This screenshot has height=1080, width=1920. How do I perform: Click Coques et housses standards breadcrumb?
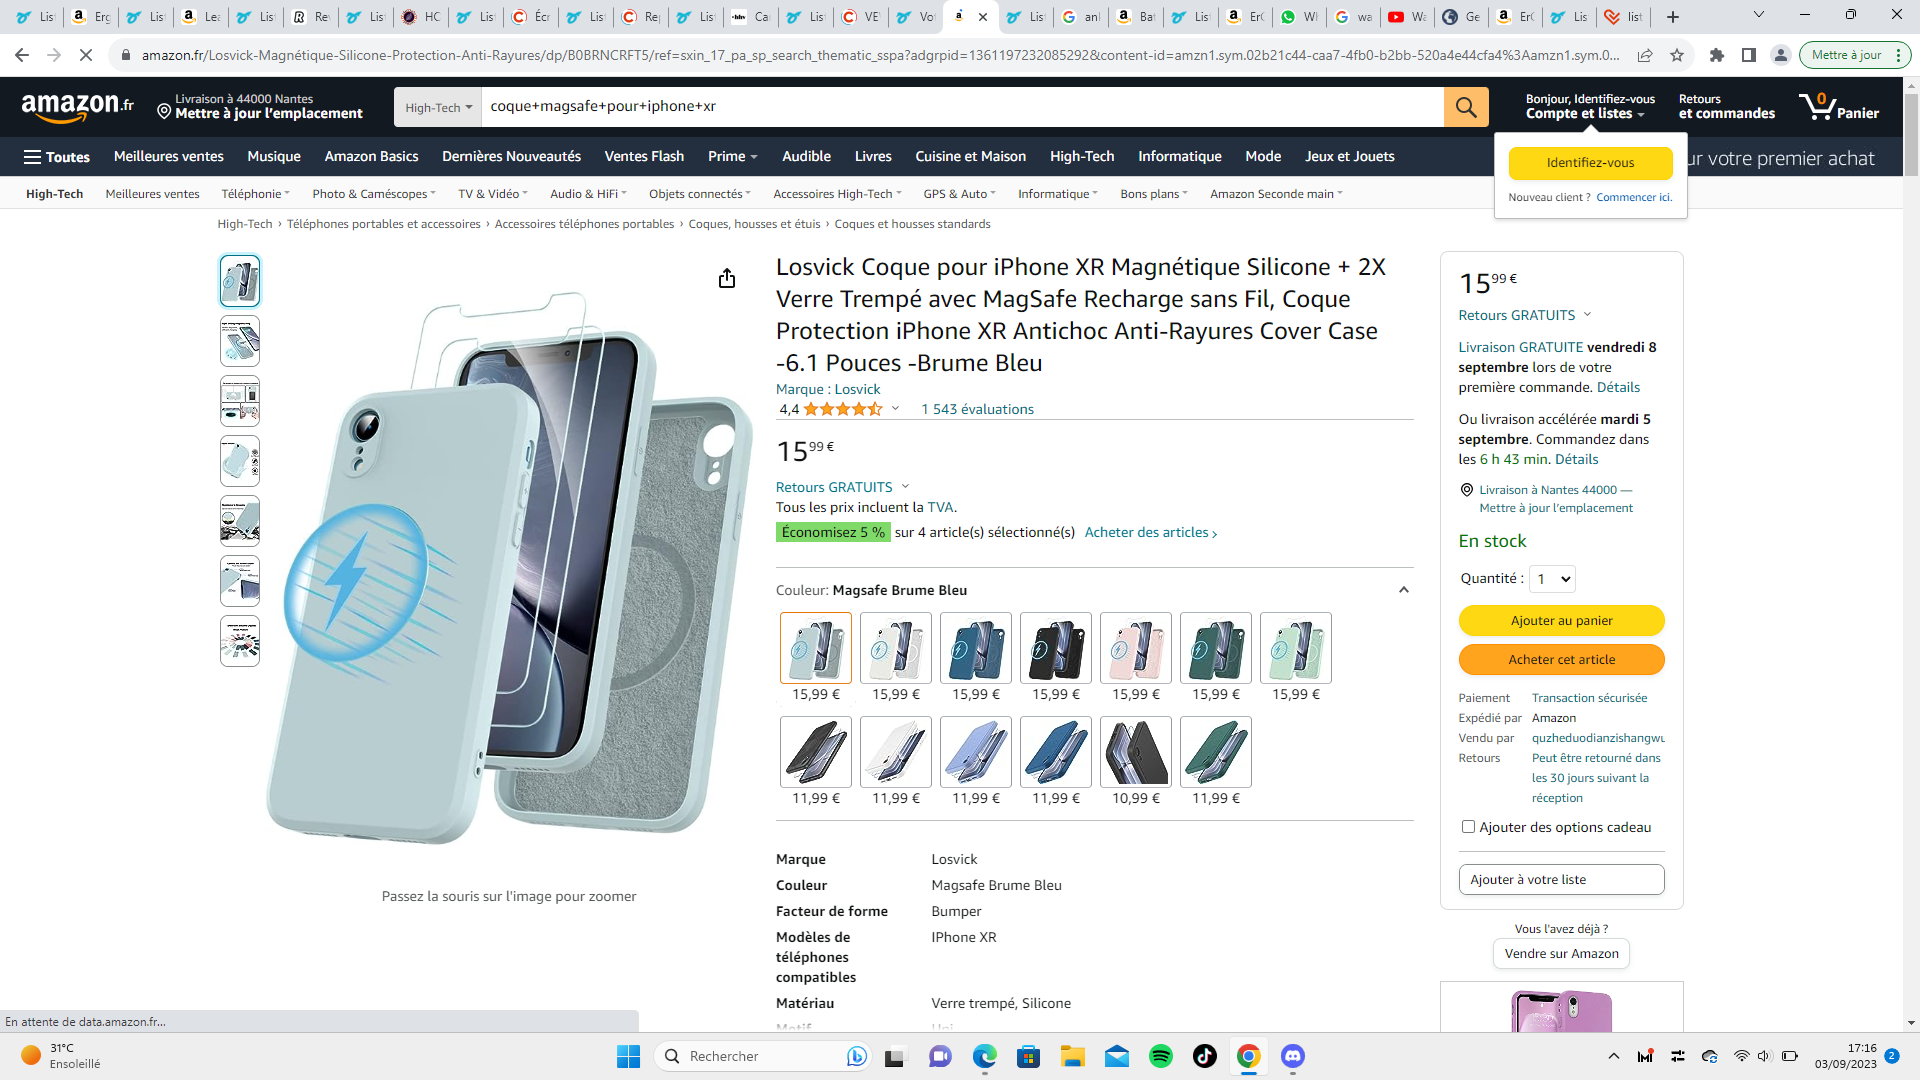tap(912, 224)
